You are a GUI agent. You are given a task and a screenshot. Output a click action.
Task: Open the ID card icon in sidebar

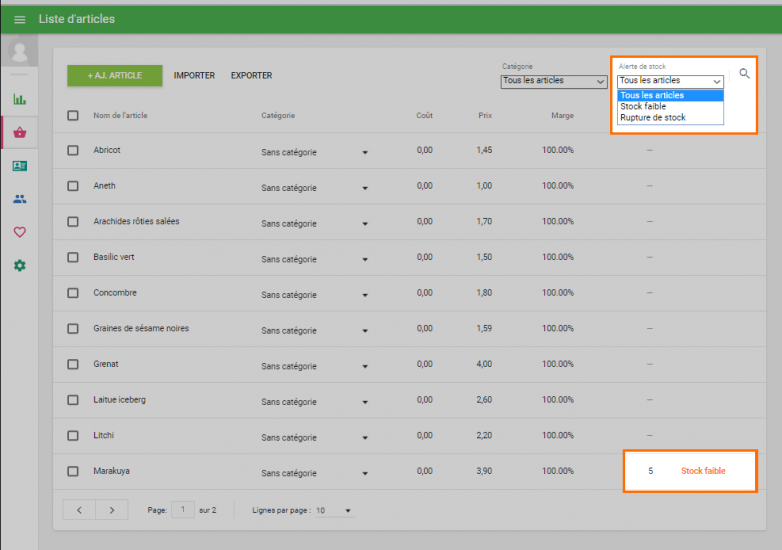click(x=19, y=166)
